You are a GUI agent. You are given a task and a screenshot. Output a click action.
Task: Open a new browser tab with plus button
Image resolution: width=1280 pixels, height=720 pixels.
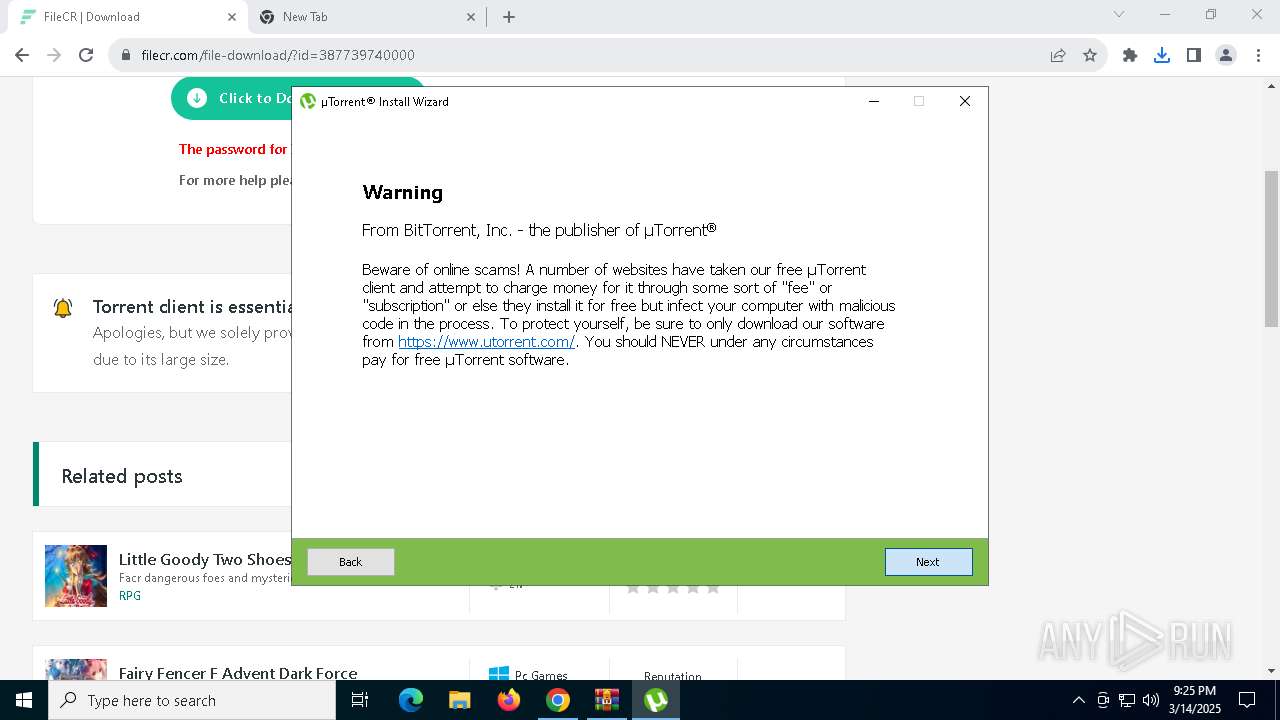pos(509,17)
